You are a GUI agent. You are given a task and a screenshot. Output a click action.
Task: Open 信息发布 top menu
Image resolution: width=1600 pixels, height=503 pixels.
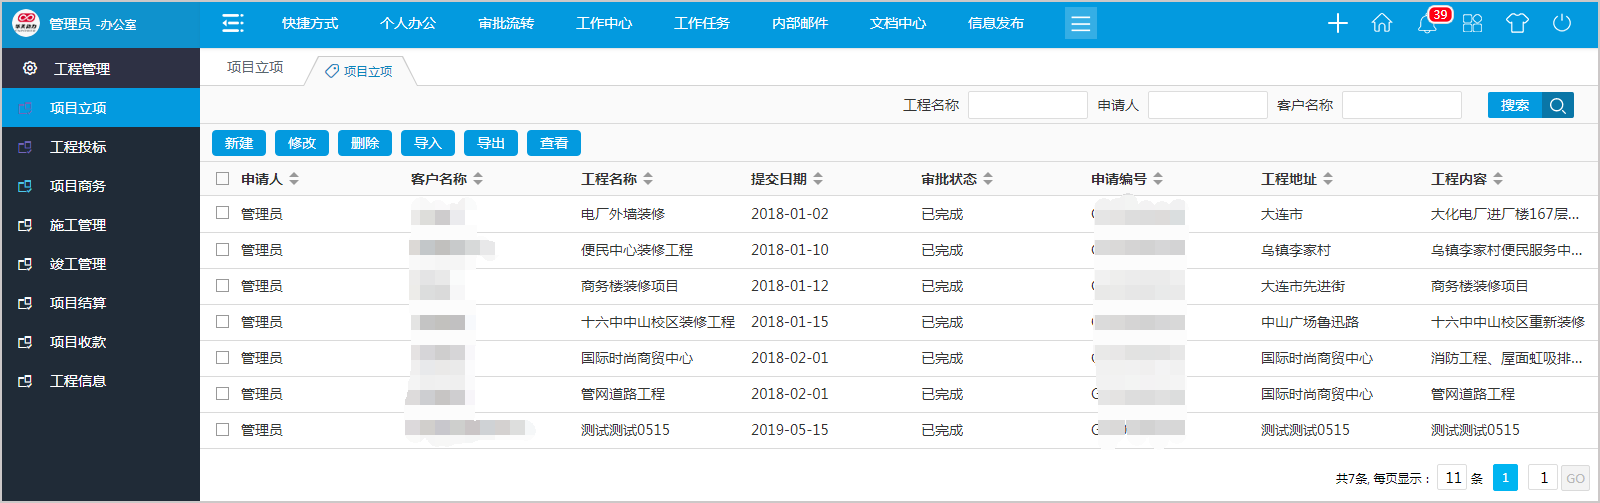pos(996,23)
